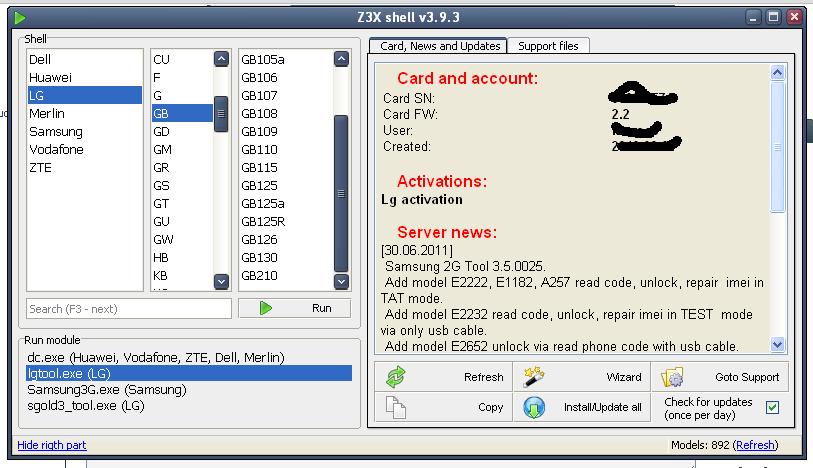This screenshot has width=813, height=468.
Task: Click the green play icon on Run
Action: coord(265,308)
